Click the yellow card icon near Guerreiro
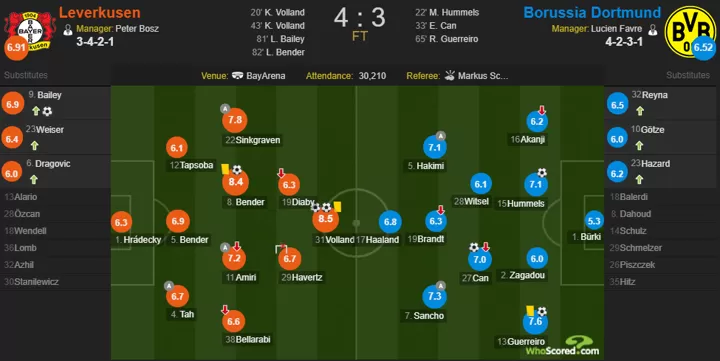720x361 pixels. [x=530, y=311]
